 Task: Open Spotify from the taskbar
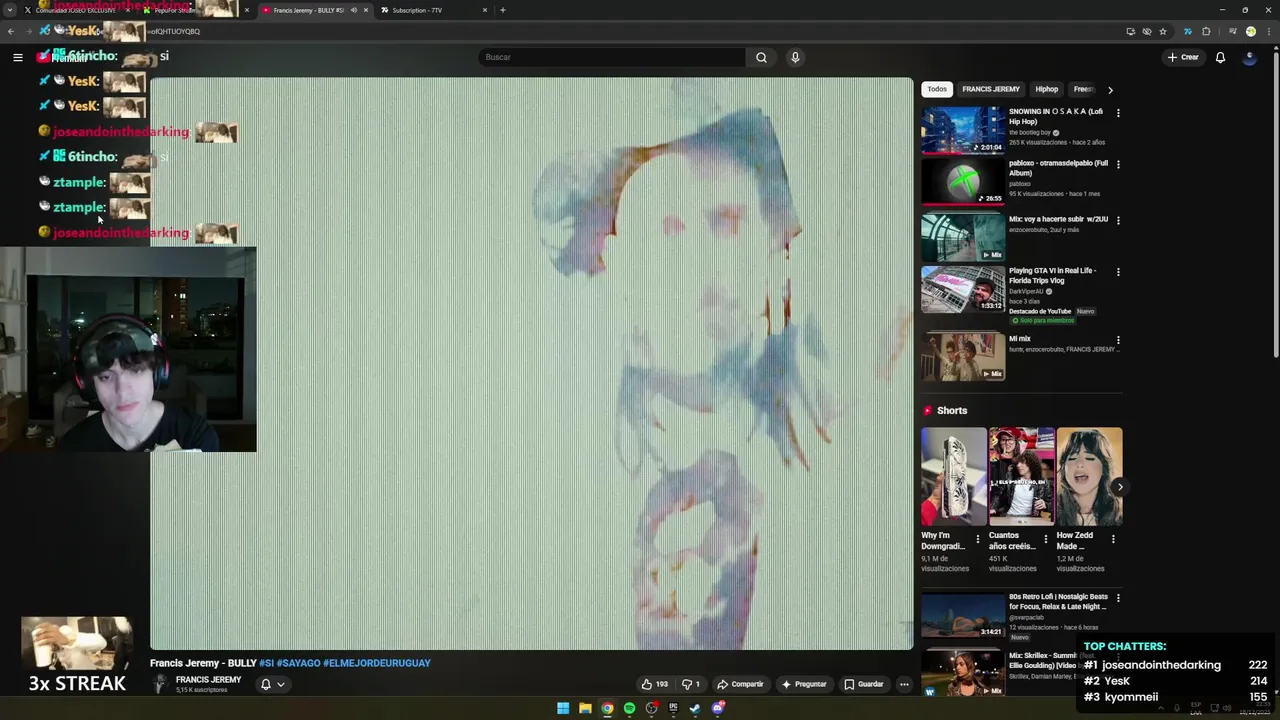pos(629,708)
